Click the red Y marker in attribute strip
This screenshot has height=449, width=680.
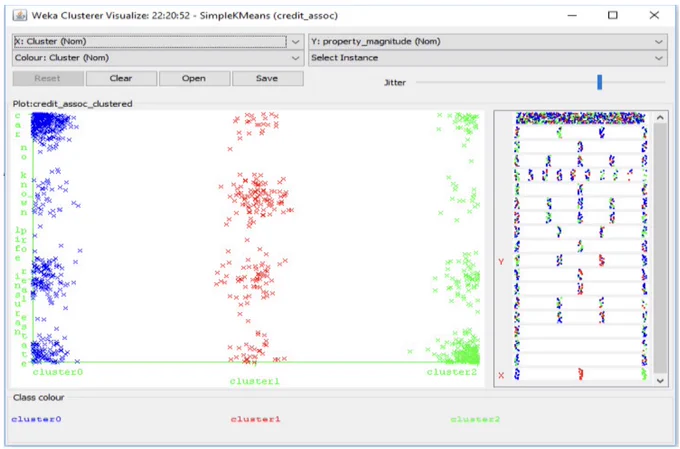[x=501, y=262]
